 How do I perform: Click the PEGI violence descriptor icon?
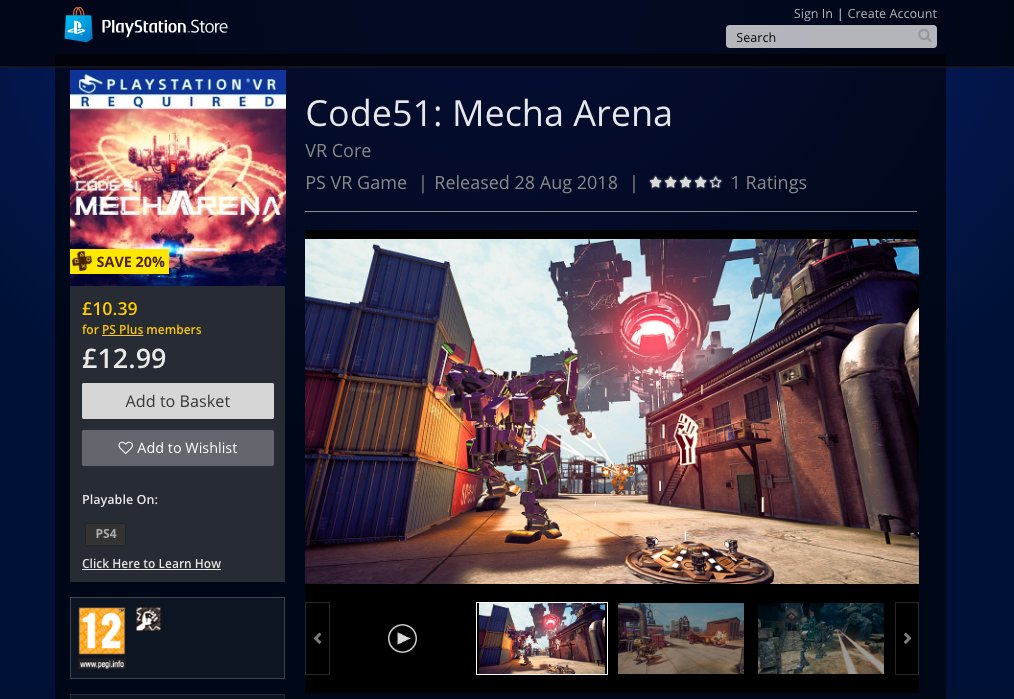coord(148,619)
